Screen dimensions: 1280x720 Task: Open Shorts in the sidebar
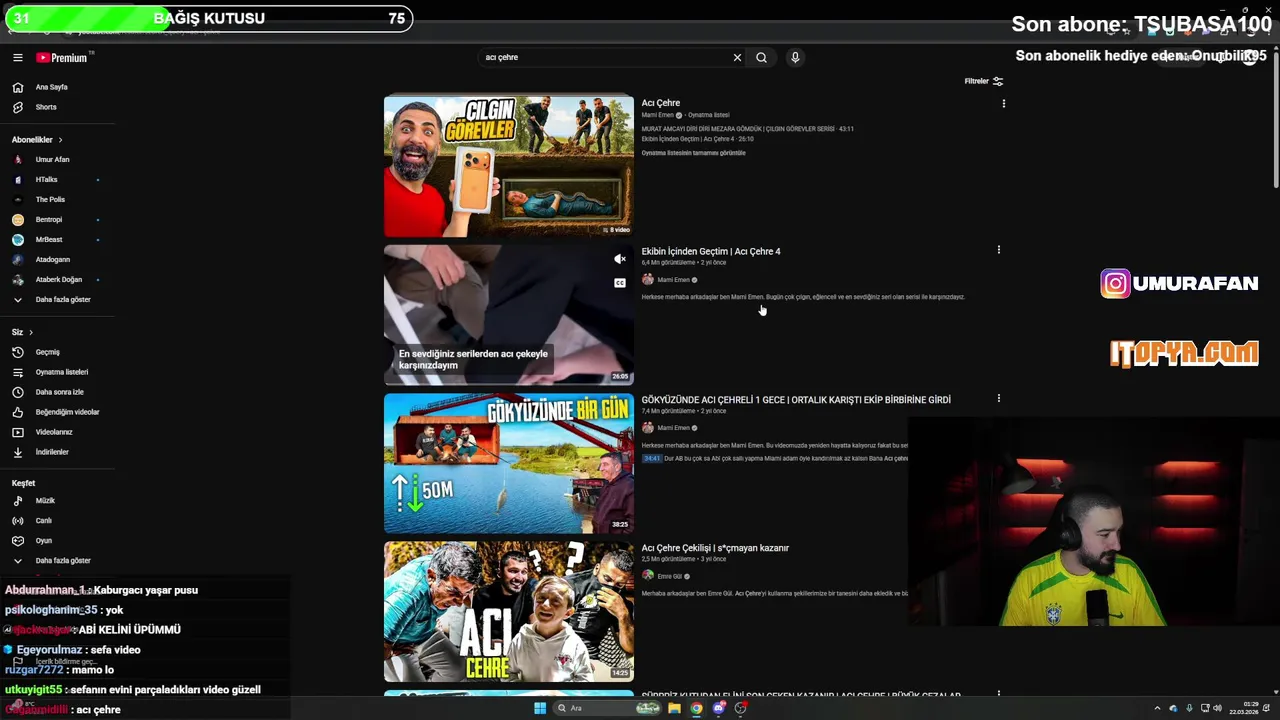46,107
